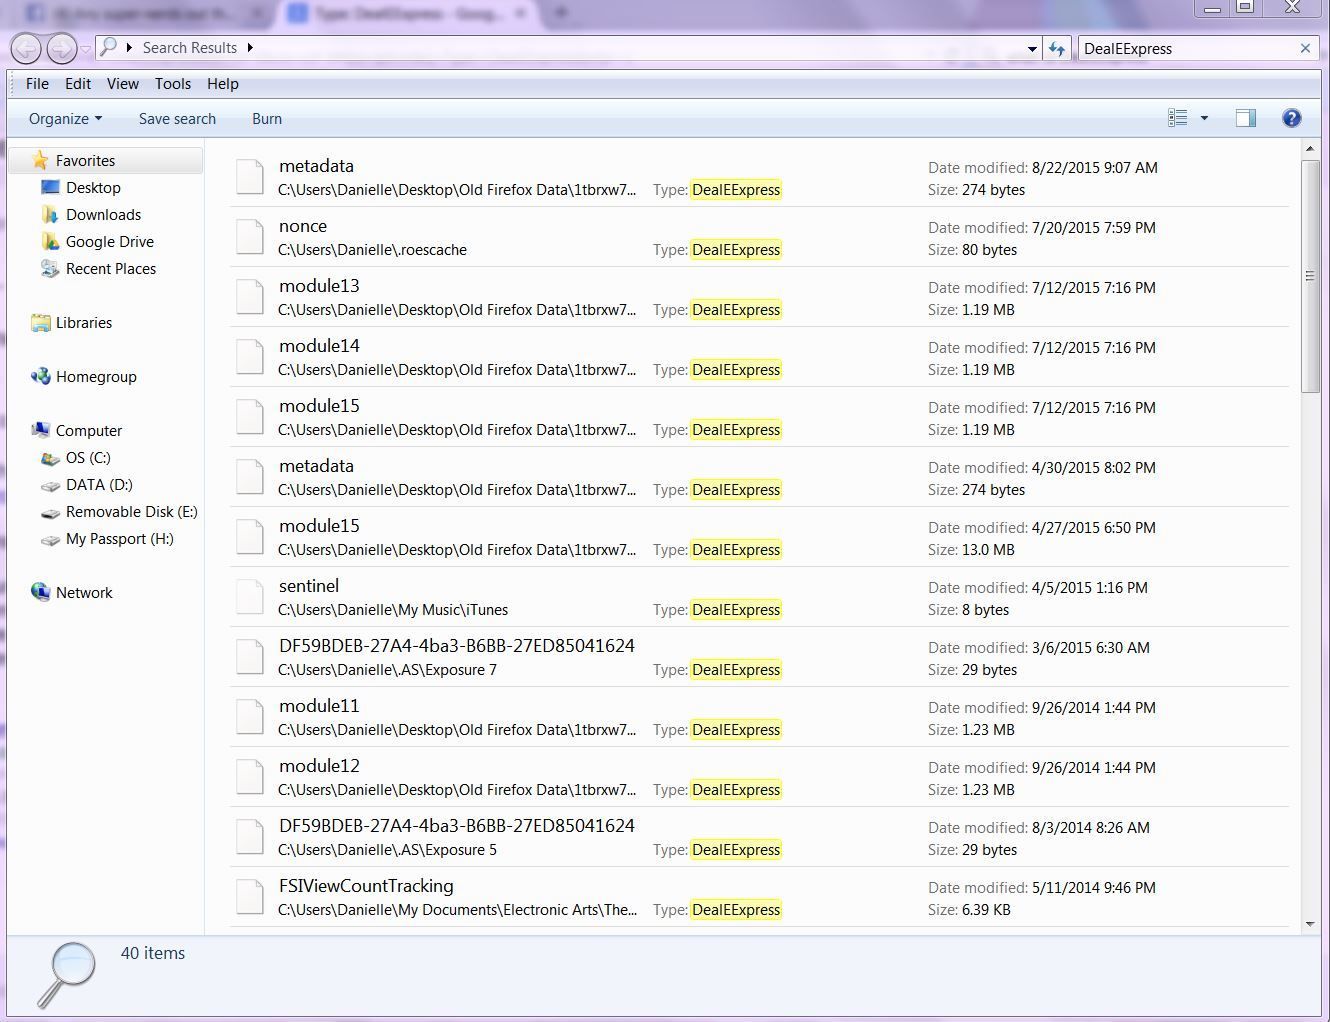Select Google Drive in Favorites

point(110,241)
